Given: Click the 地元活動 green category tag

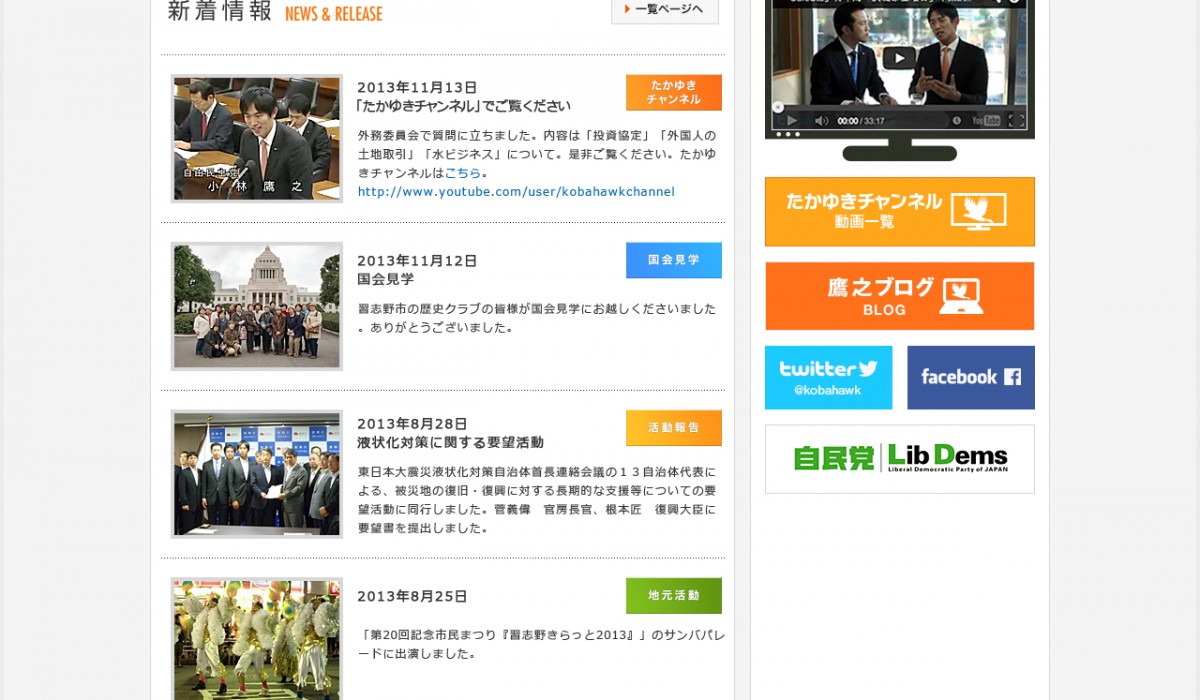Looking at the screenshot, I should click(x=674, y=596).
